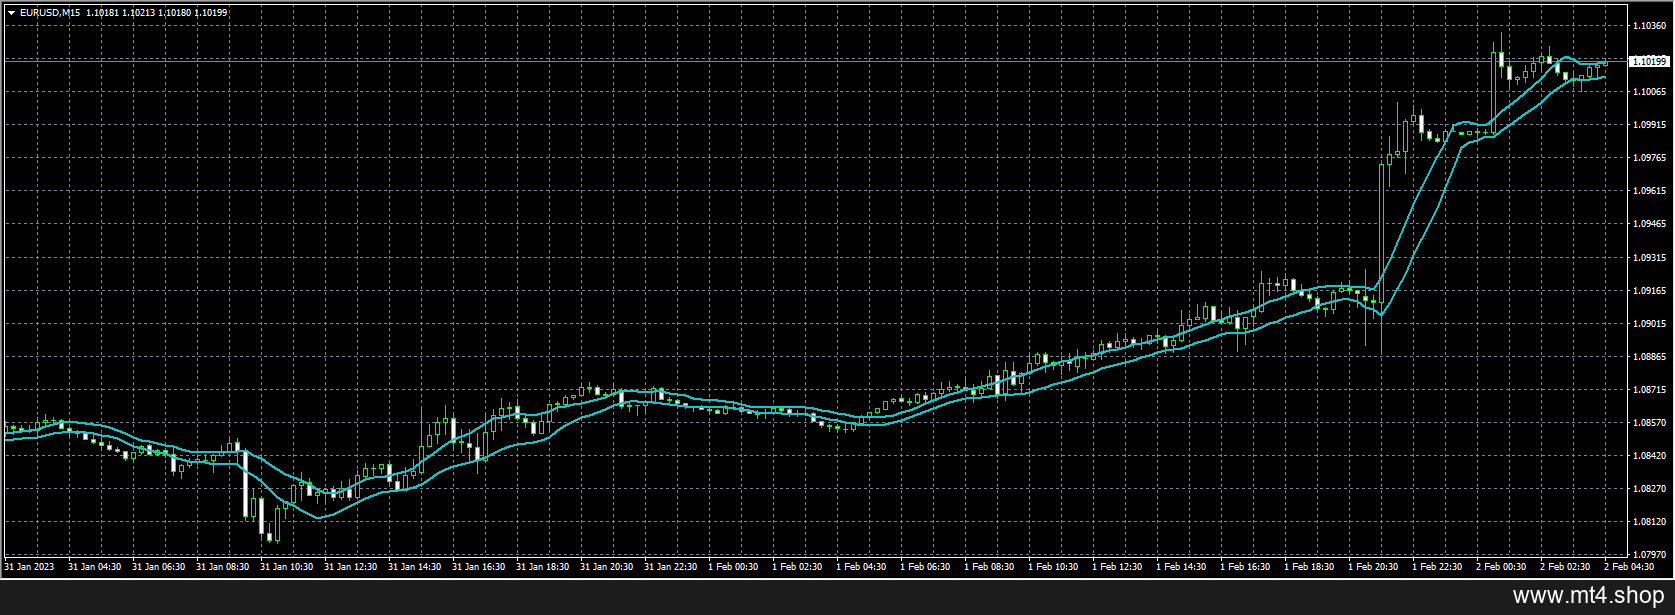Click time label 1 Feb 08:30
Viewport: 1675px width, 615px height.
pyautogui.click(x=989, y=567)
